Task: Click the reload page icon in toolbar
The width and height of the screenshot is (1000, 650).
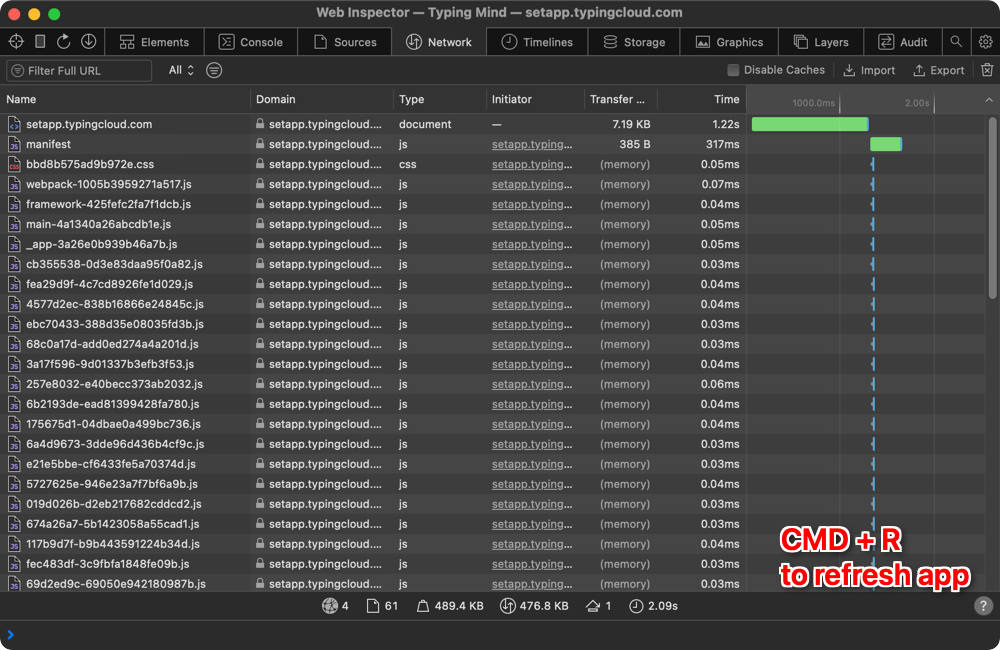Action: [x=64, y=41]
